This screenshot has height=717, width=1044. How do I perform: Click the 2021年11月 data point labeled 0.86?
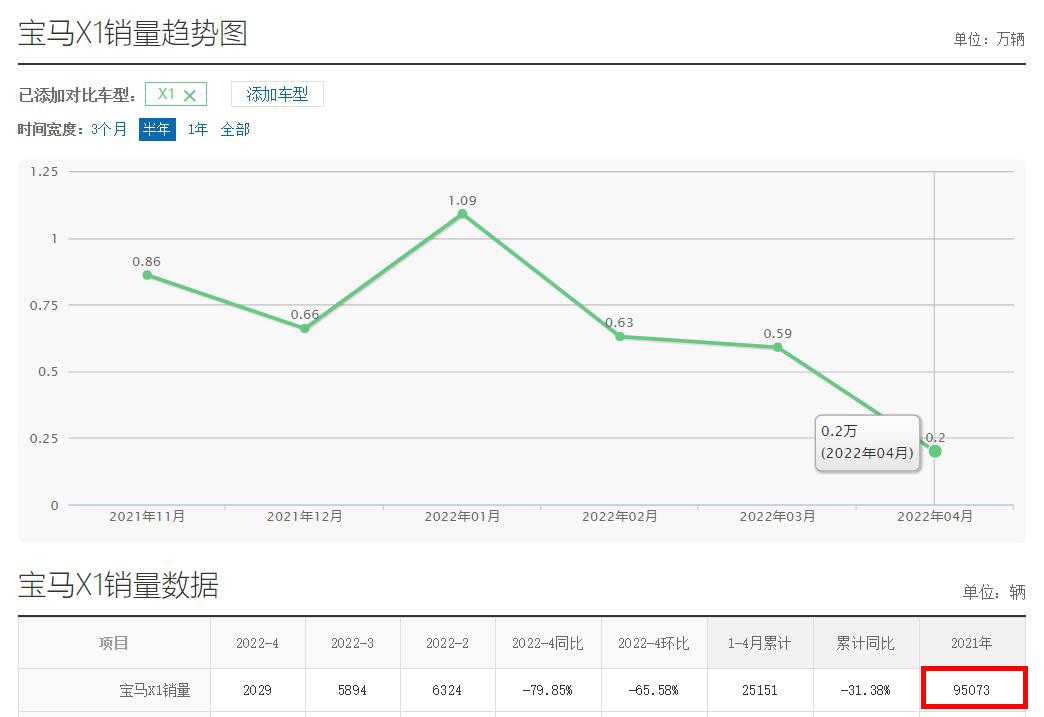(147, 275)
